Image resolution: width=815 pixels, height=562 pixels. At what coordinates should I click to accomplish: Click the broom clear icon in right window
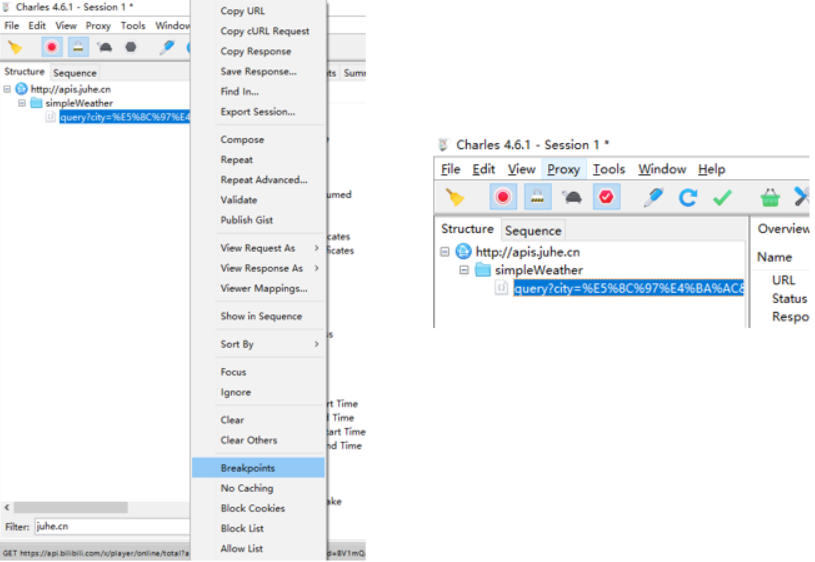(x=455, y=197)
